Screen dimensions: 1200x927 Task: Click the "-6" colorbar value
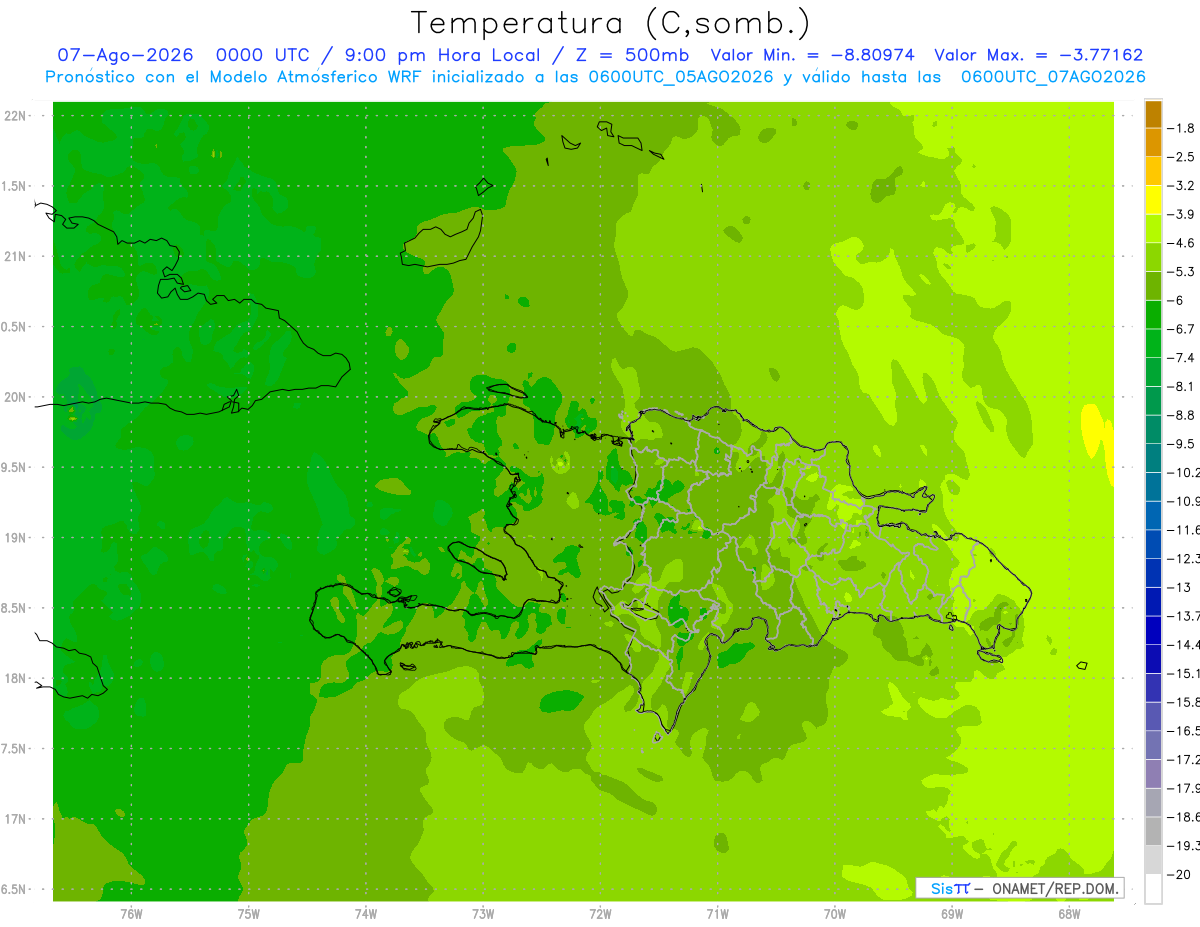pyautogui.click(x=1177, y=300)
